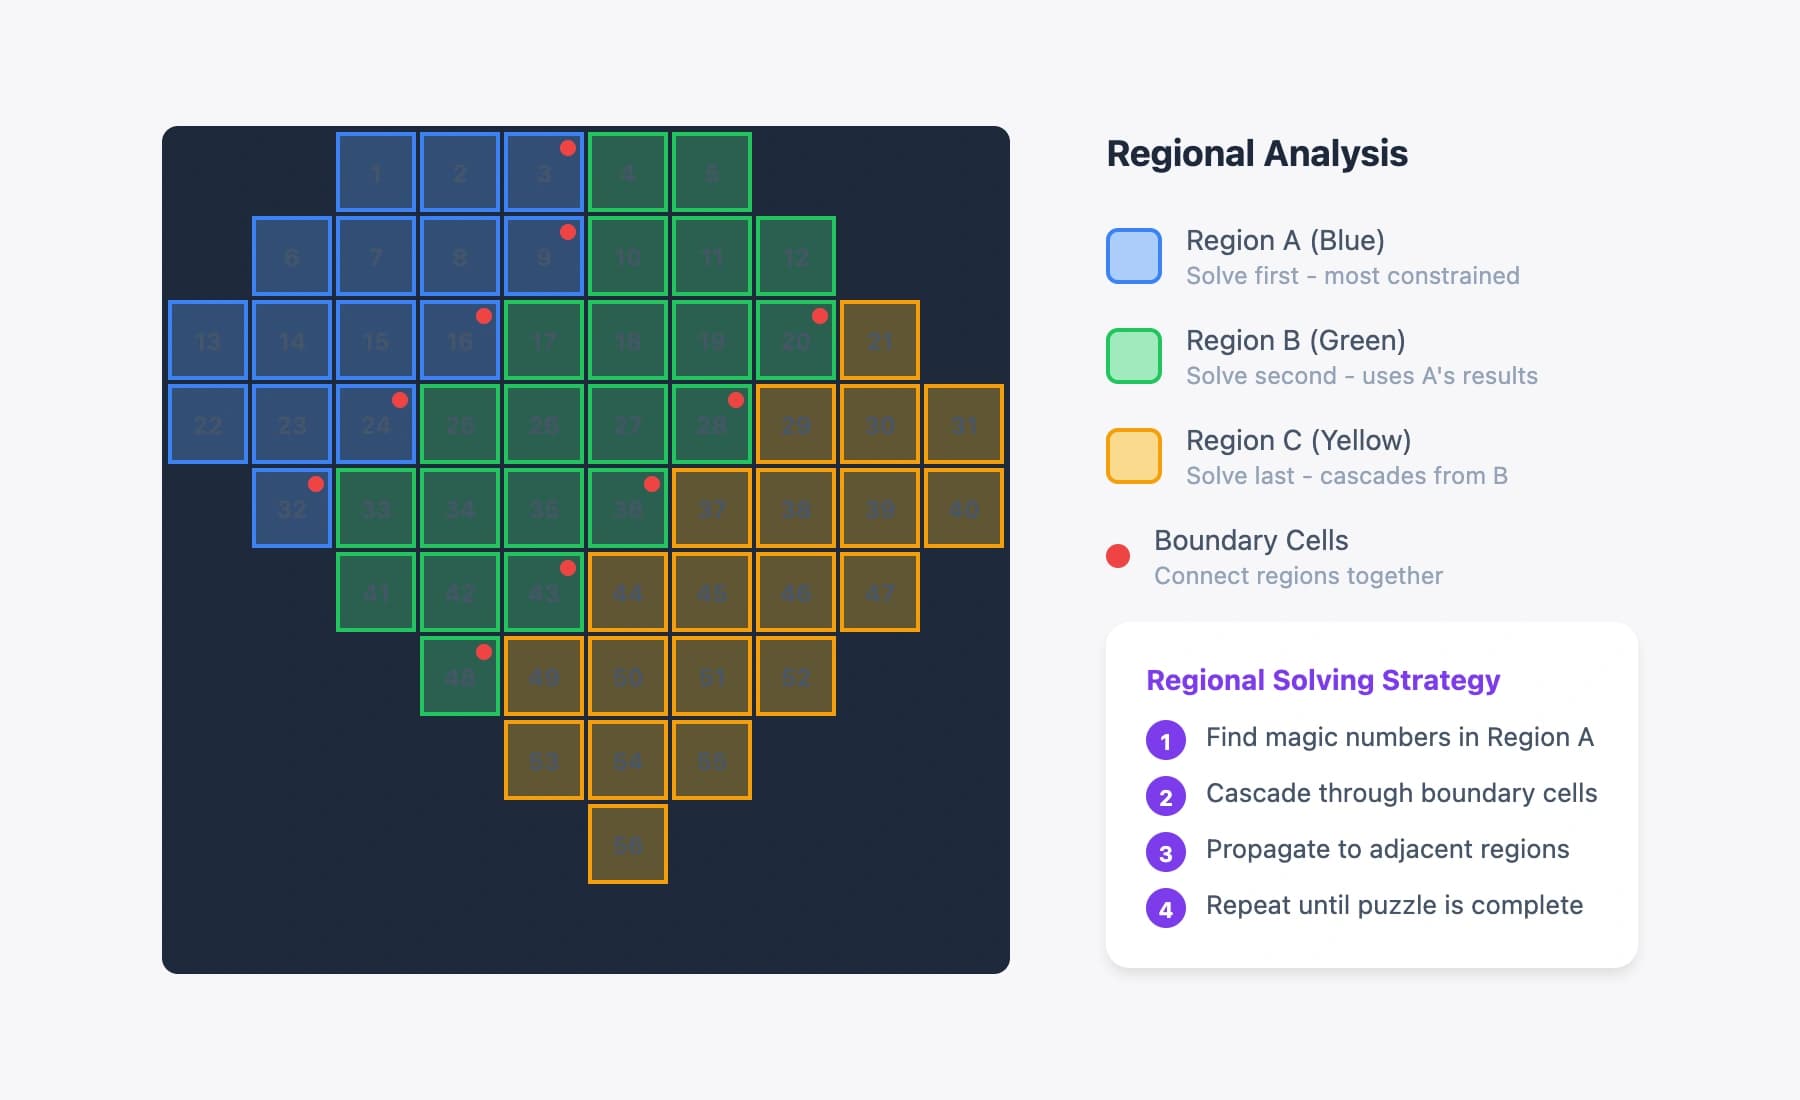This screenshot has width=1800, height=1100.
Task: Select blue cell 6
Action: [x=292, y=256]
